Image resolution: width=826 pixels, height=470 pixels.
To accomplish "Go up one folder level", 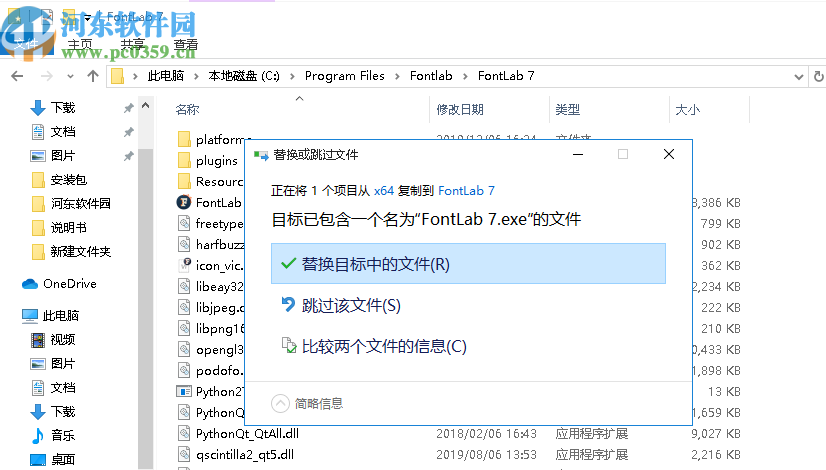I will coord(93,76).
